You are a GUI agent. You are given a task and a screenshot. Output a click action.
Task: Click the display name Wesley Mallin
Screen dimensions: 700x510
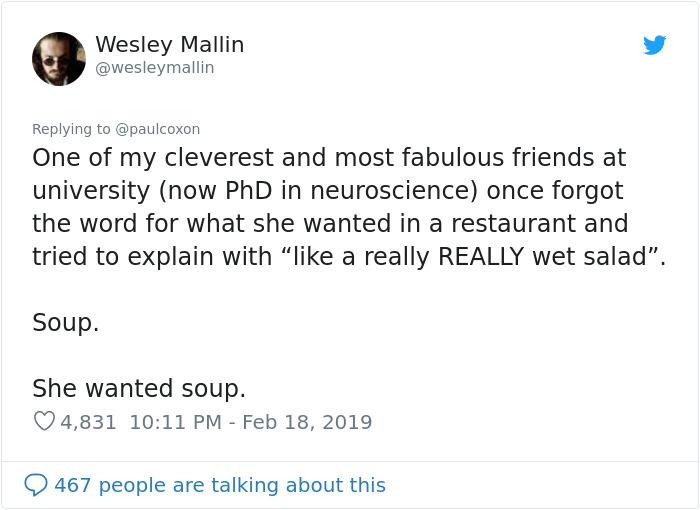point(169,45)
